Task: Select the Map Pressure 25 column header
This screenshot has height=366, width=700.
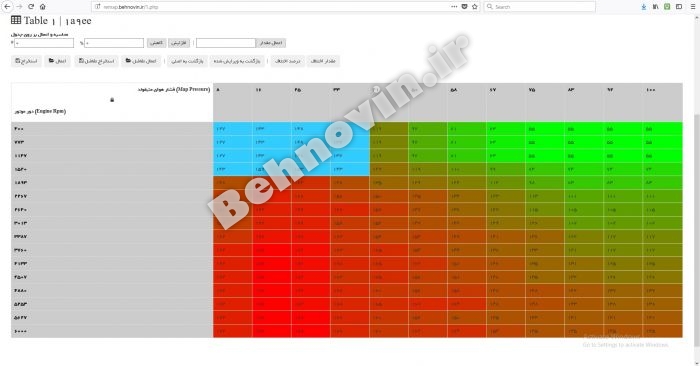Action: click(311, 102)
